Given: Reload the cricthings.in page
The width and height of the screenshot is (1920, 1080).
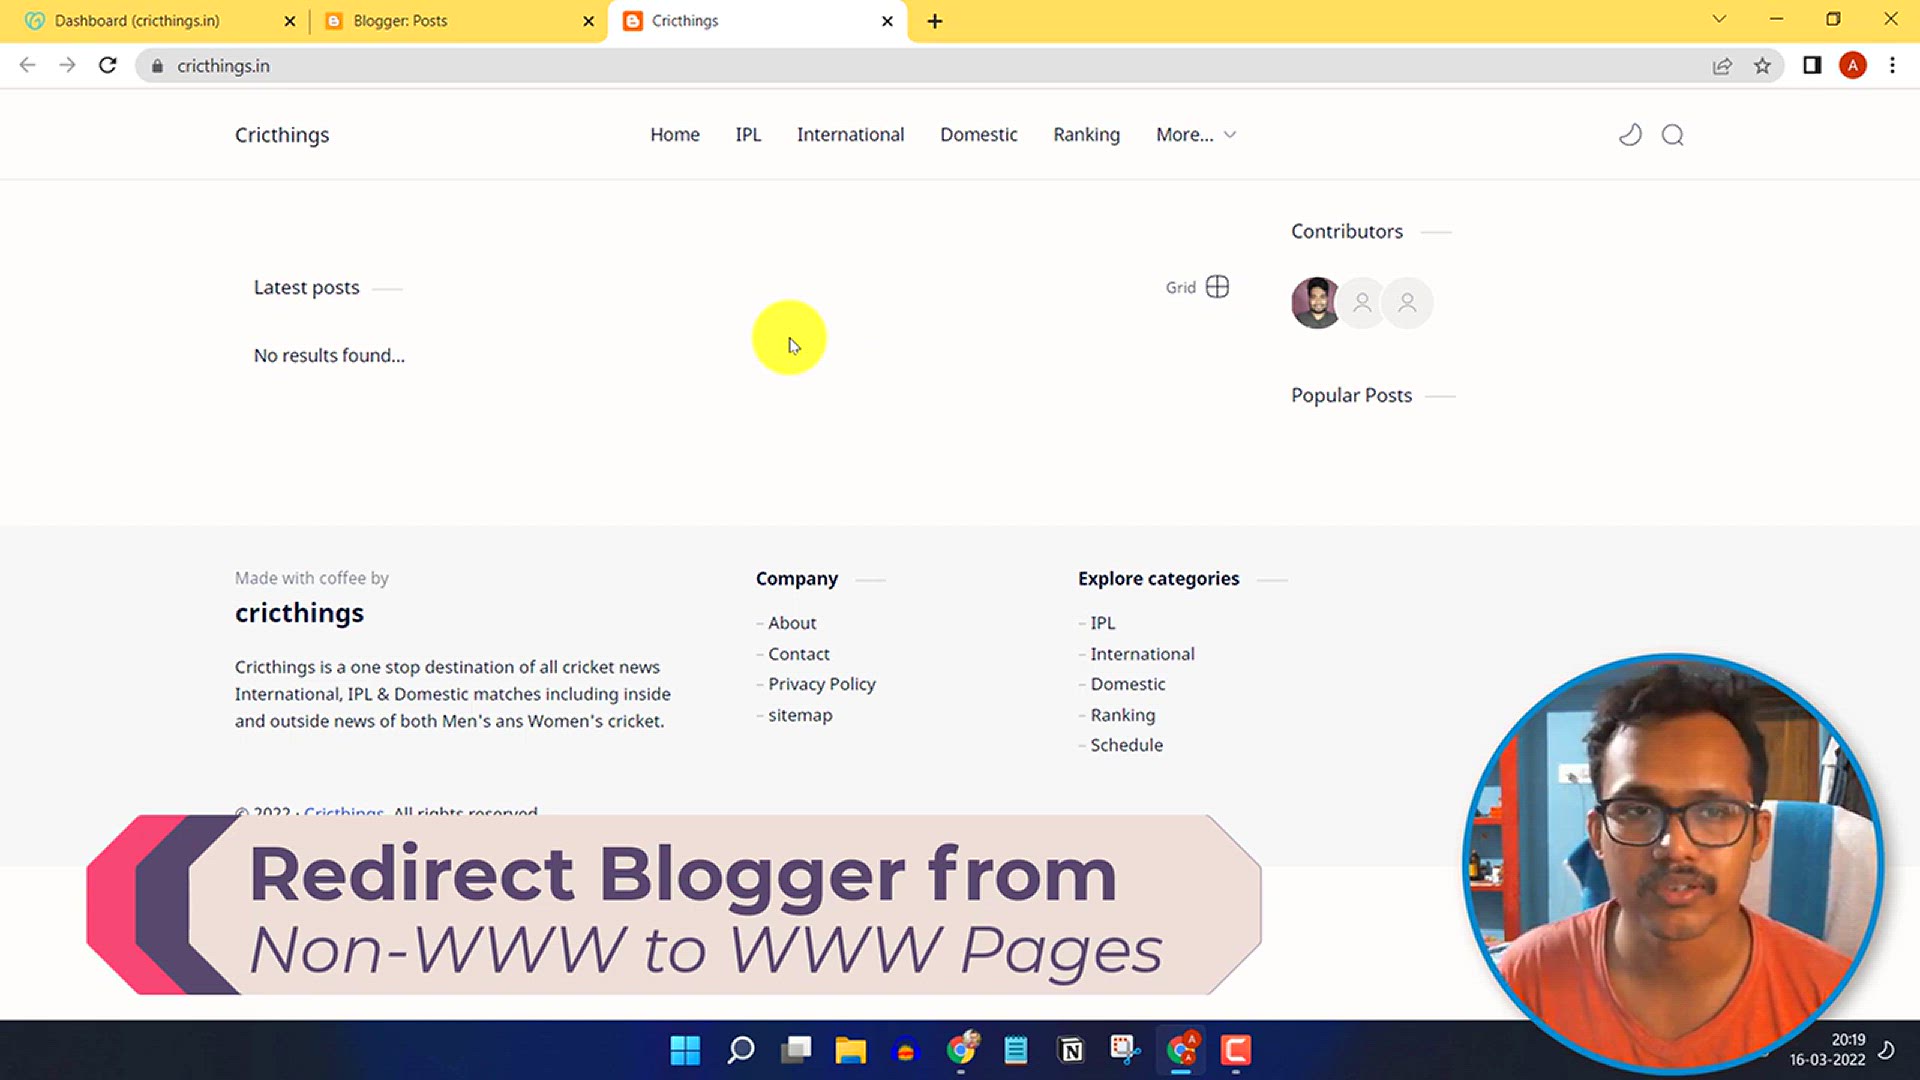Looking at the screenshot, I should pos(108,65).
